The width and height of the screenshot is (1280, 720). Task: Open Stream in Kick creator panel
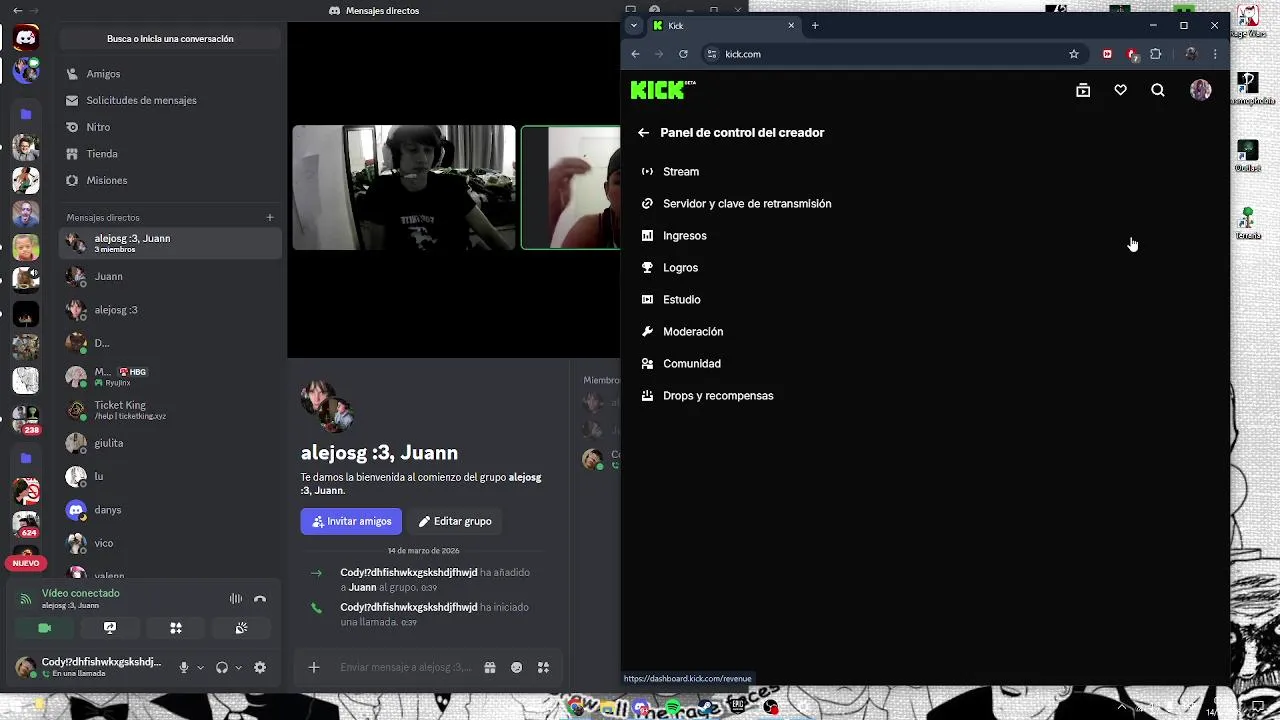(x=671, y=172)
